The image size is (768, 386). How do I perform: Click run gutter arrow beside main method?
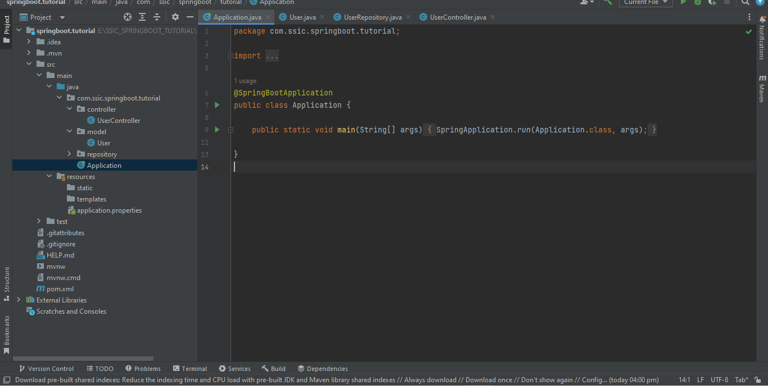pos(217,130)
